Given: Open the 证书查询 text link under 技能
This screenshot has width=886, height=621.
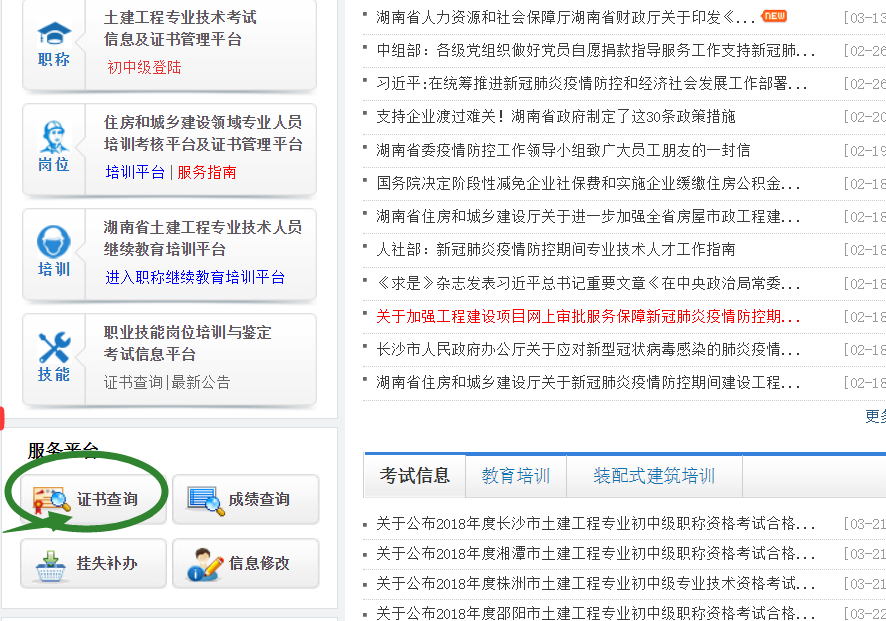Looking at the screenshot, I should tap(133, 382).
